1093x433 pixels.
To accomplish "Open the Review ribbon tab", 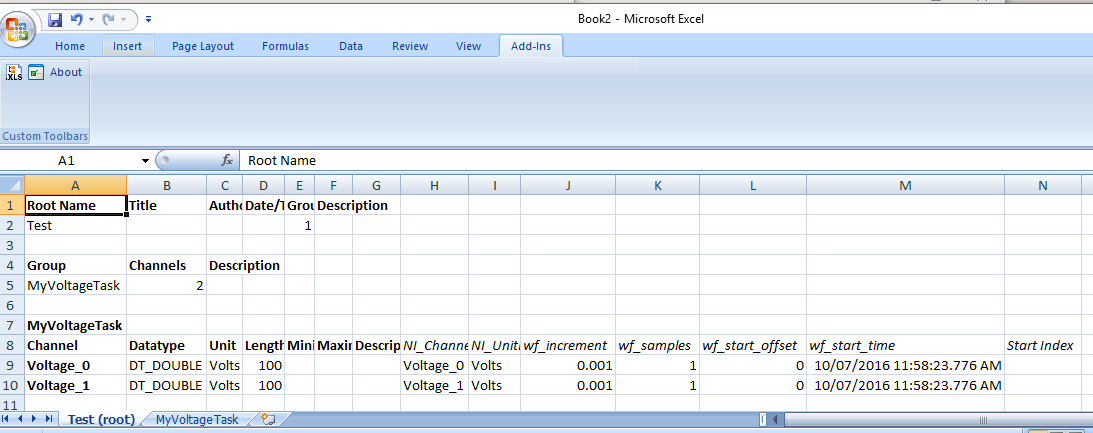I will pyautogui.click(x=410, y=46).
